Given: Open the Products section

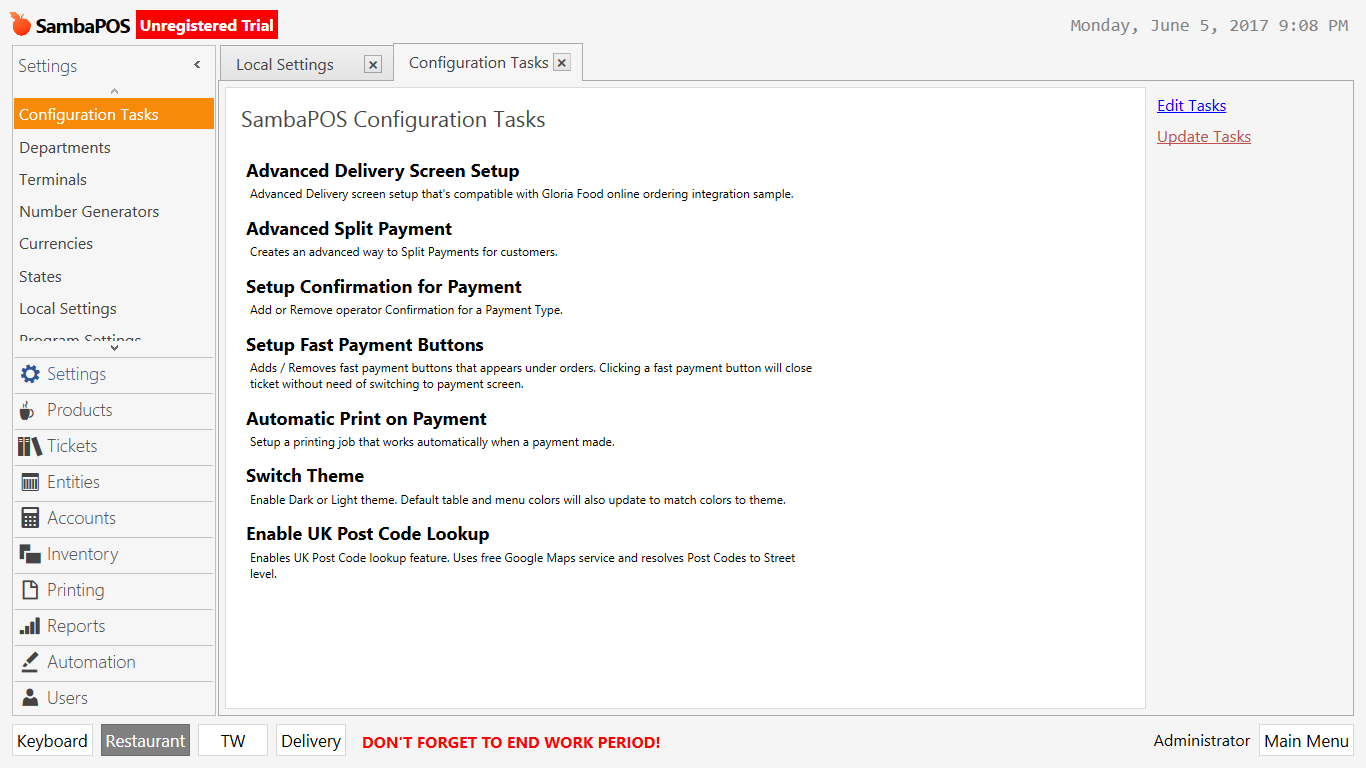Looking at the screenshot, I should 114,410.
